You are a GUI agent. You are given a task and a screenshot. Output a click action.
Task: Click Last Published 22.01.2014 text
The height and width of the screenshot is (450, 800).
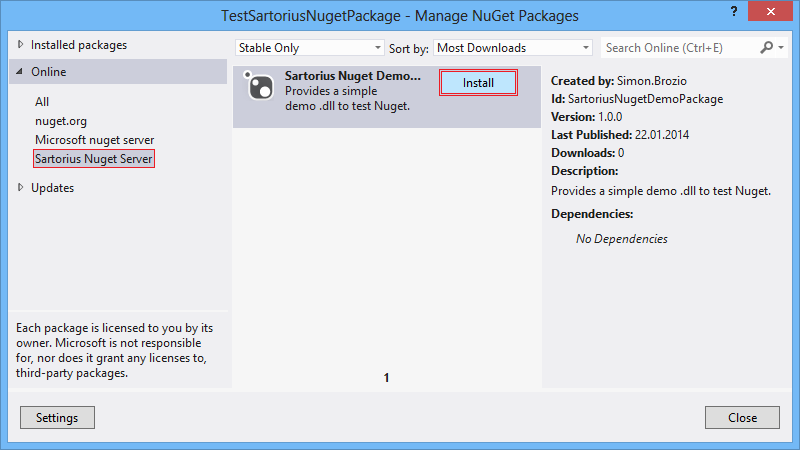click(620, 135)
